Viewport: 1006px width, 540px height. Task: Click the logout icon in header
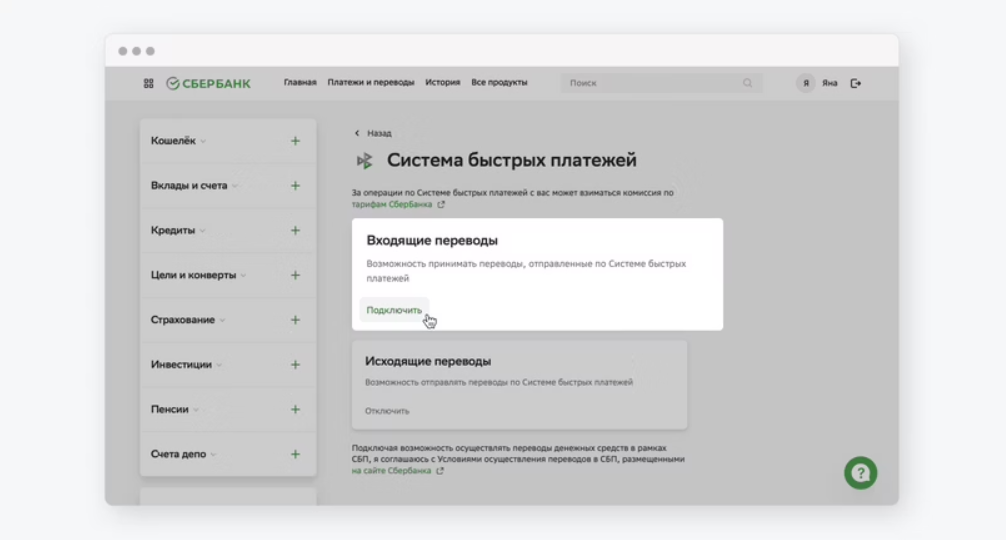pos(855,83)
